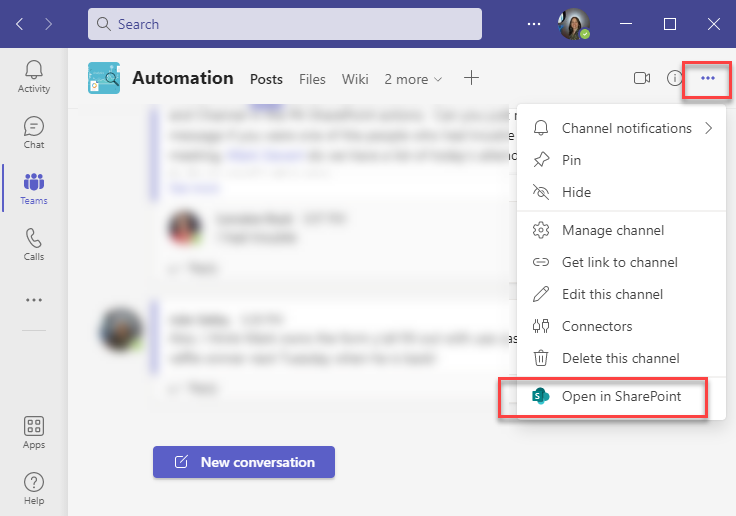
Task: Switch to the Files tab
Action: (x=312, y=79)
